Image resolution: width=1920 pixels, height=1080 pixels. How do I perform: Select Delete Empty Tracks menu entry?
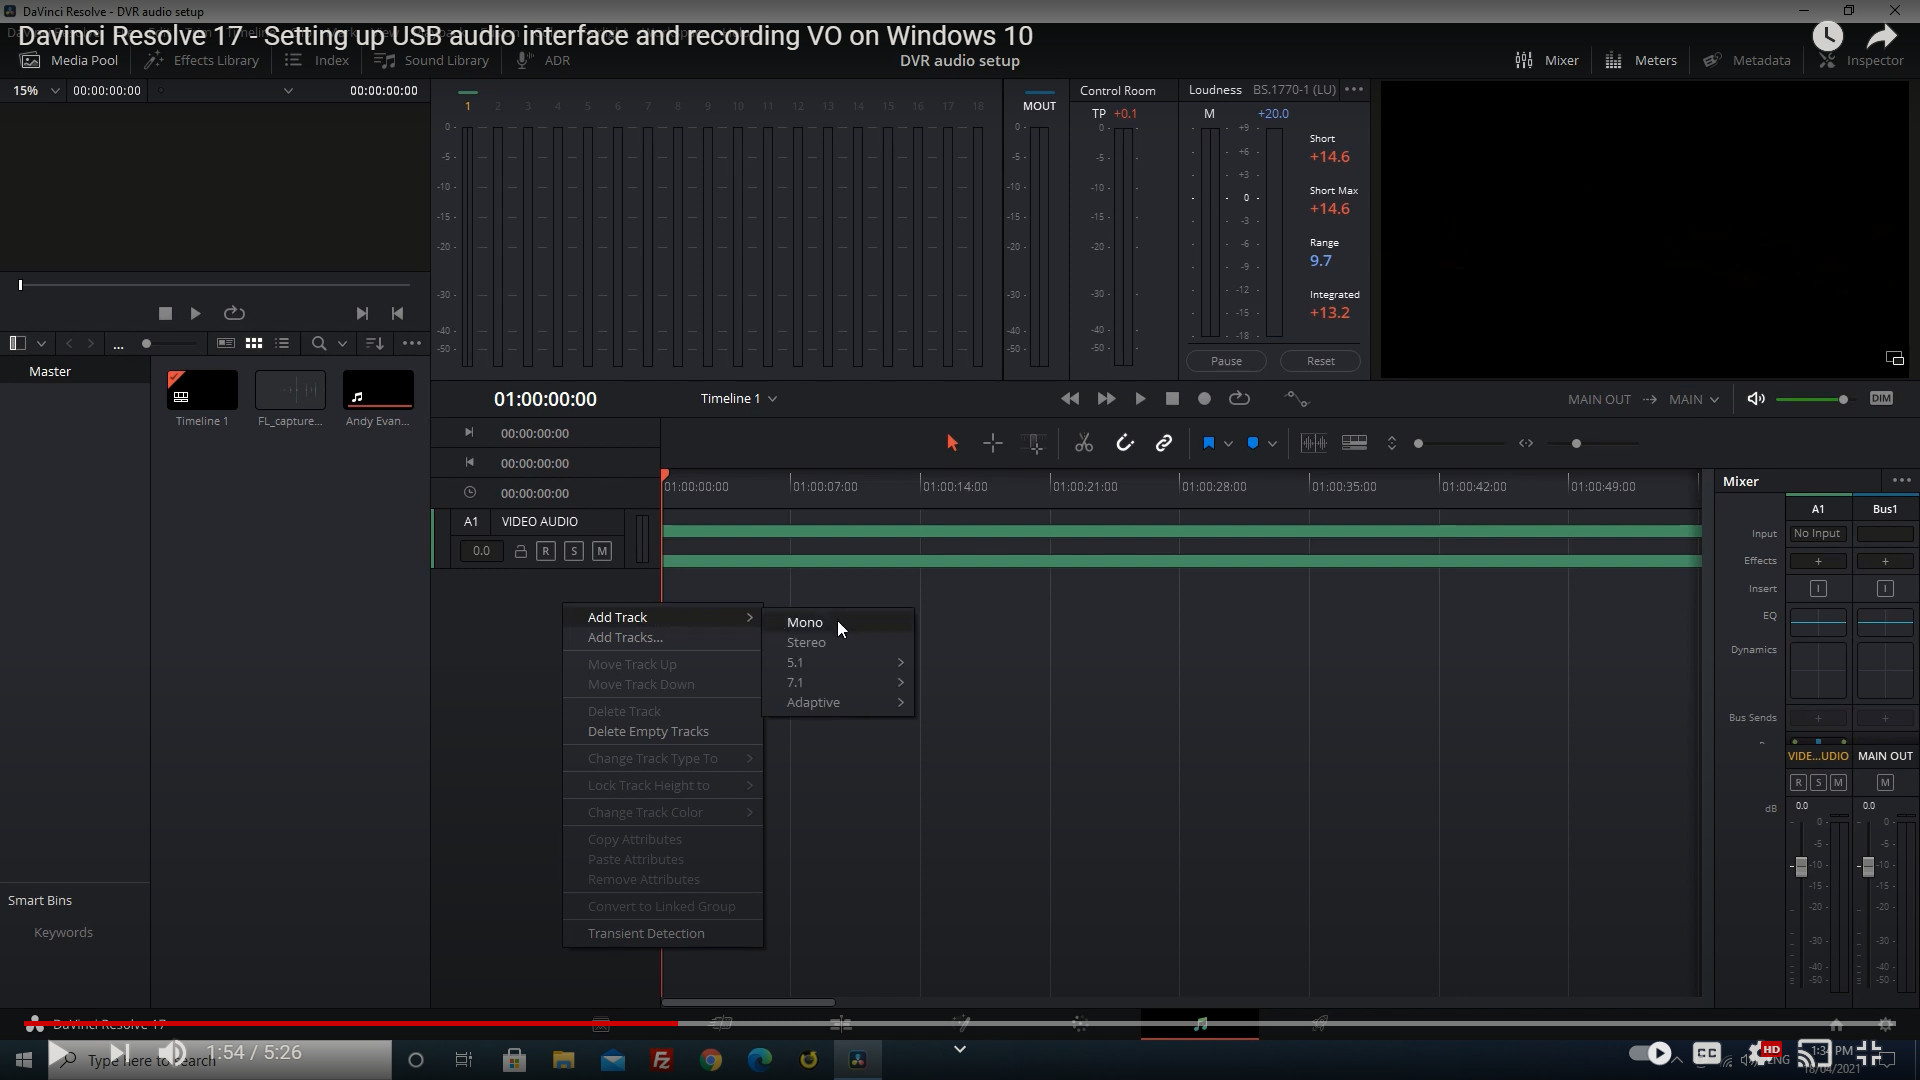[x=663, y=731]
